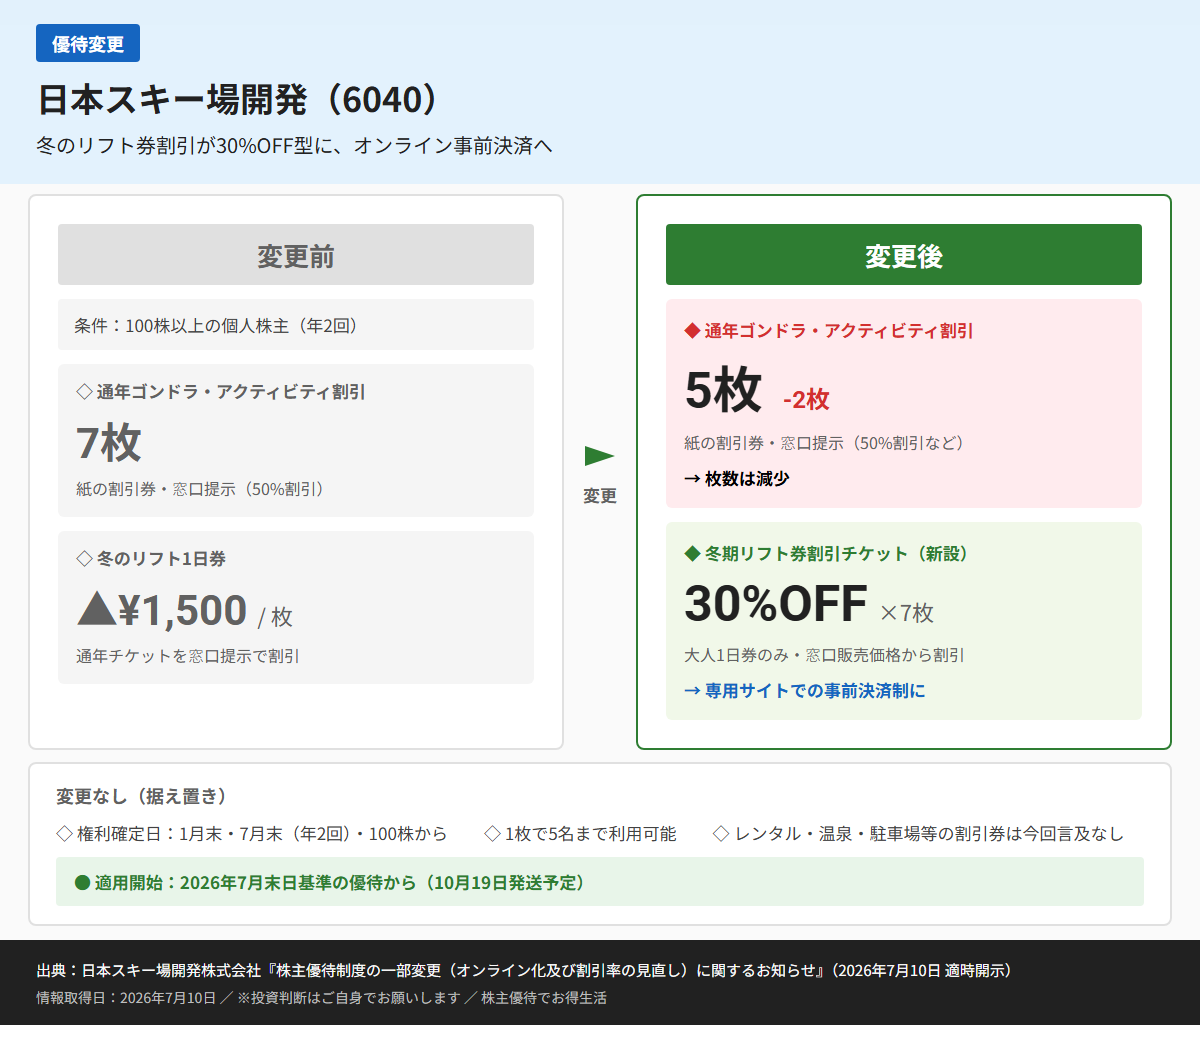The height and width of the screenshot is (1049, 1200).
Task: Click the ▲¥1,500 amount
Action: click(x=162, y=610)
